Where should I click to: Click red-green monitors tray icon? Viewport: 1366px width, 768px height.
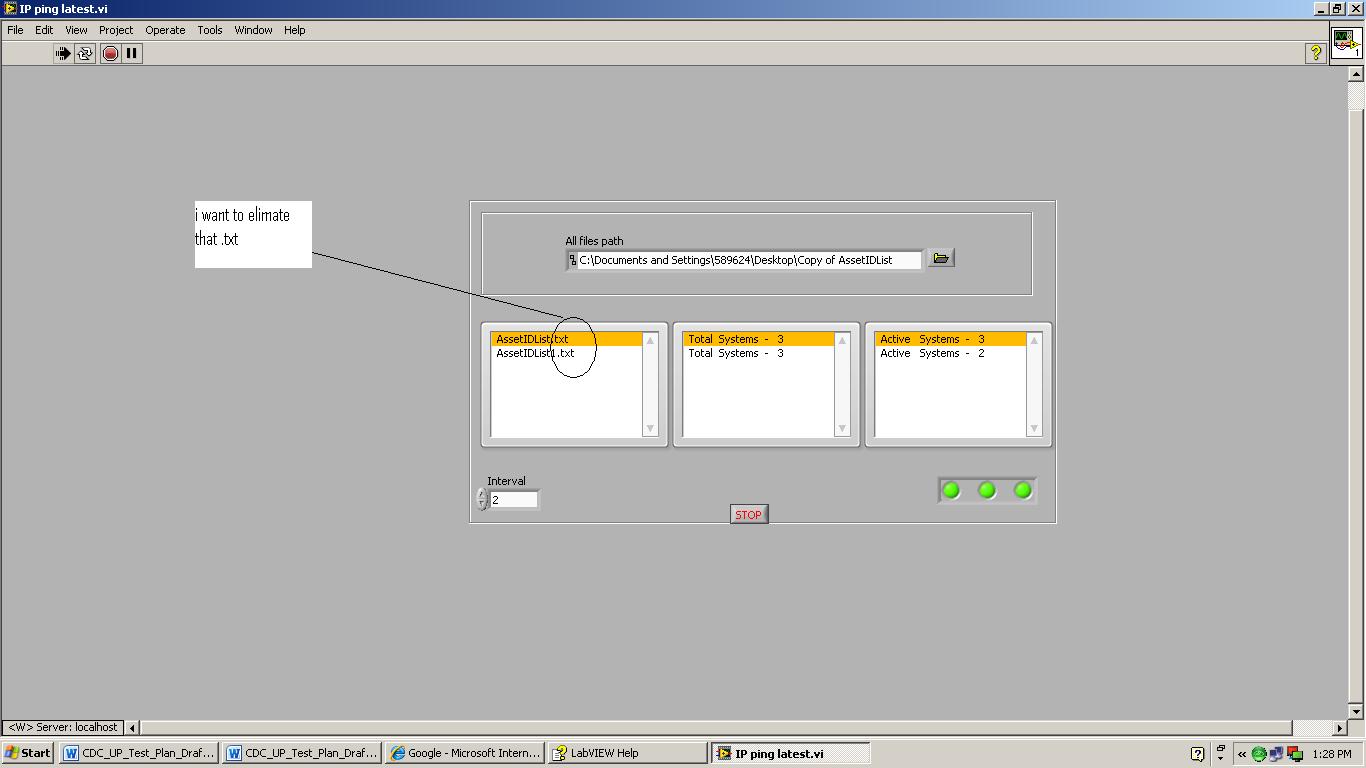[x=1295, y=754]
